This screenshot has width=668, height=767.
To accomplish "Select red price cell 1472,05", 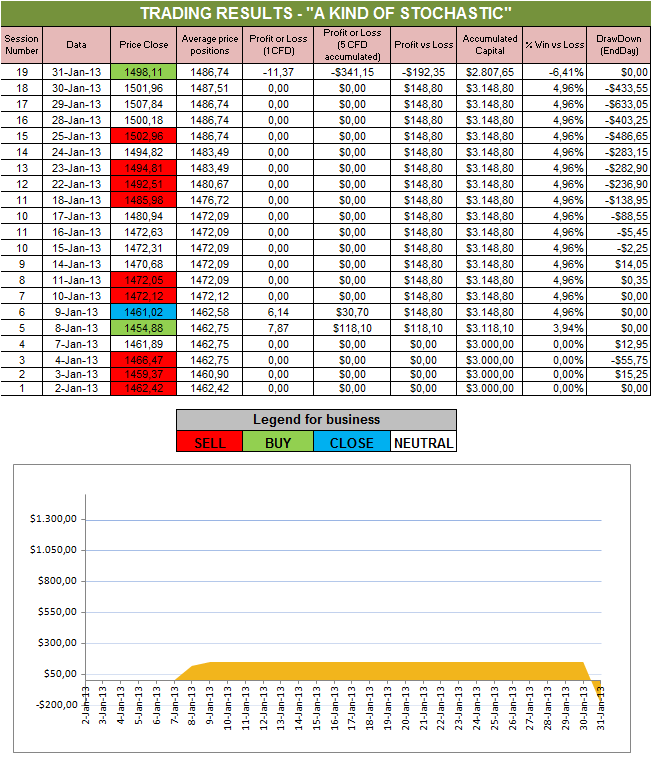I will point(143,280).
